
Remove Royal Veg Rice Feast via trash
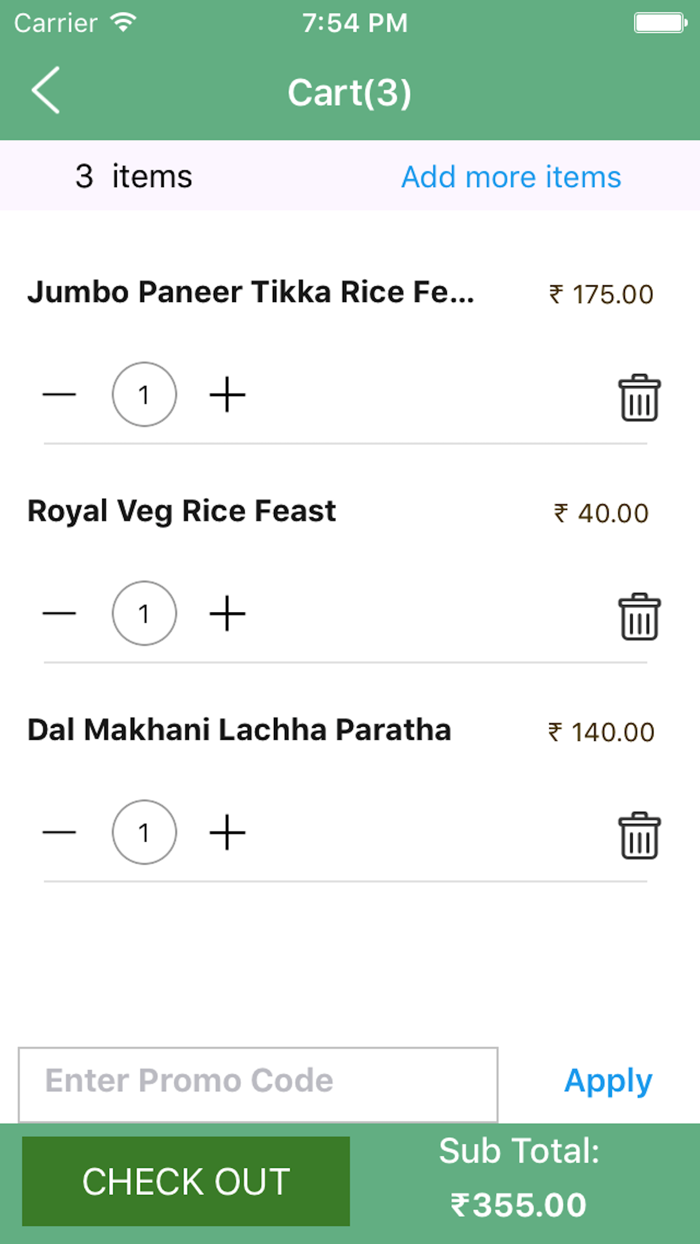[x=639, y=615]
